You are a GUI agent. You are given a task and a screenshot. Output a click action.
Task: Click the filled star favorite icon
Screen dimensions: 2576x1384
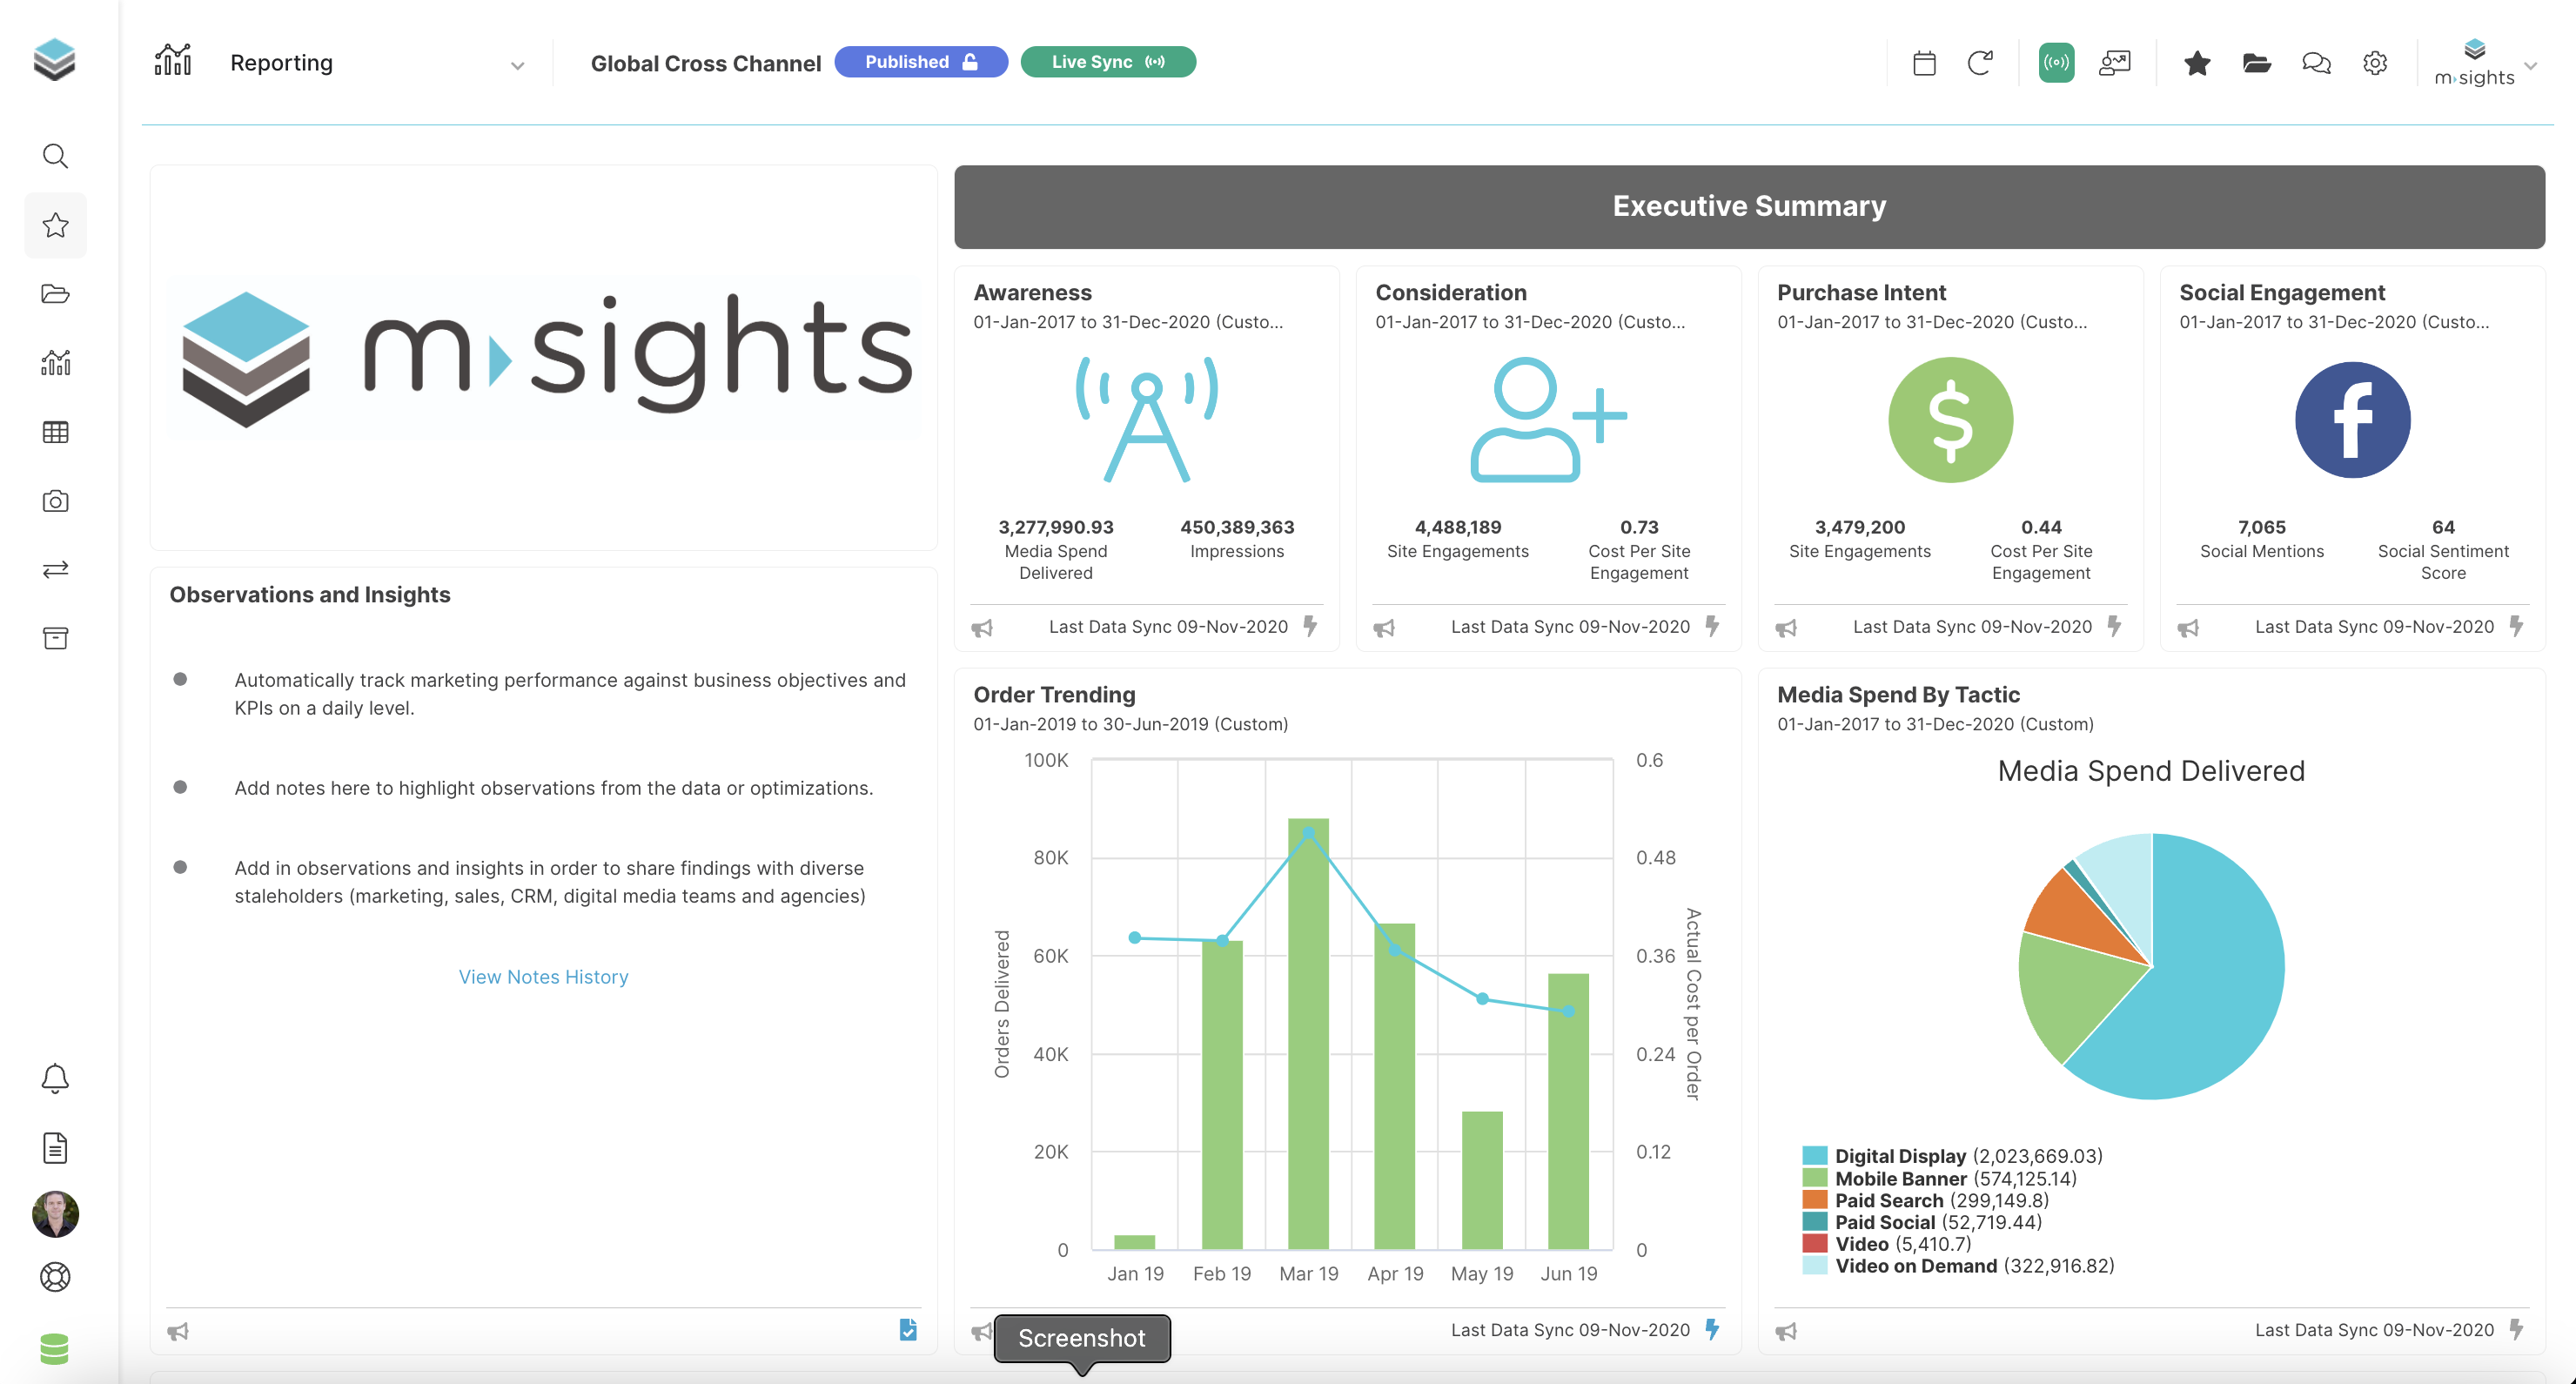tap(2197, 63)
